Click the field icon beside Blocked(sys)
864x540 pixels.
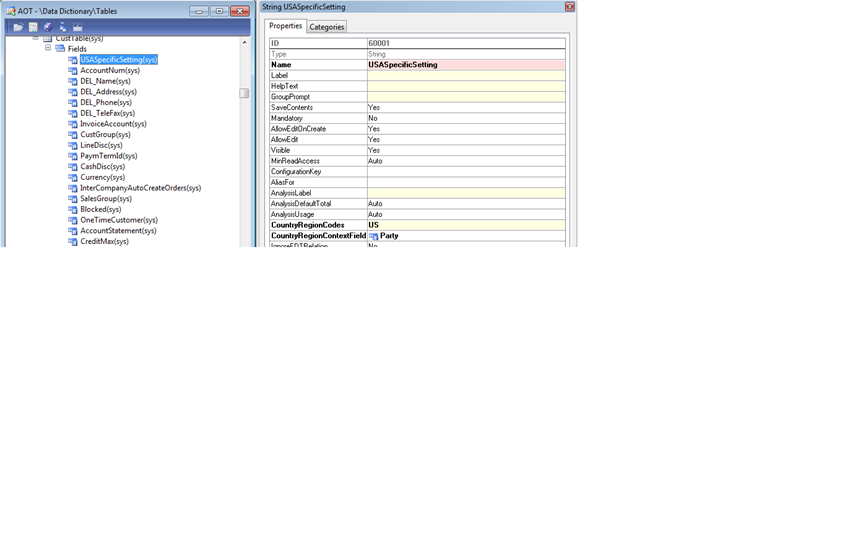pos(73,209)
